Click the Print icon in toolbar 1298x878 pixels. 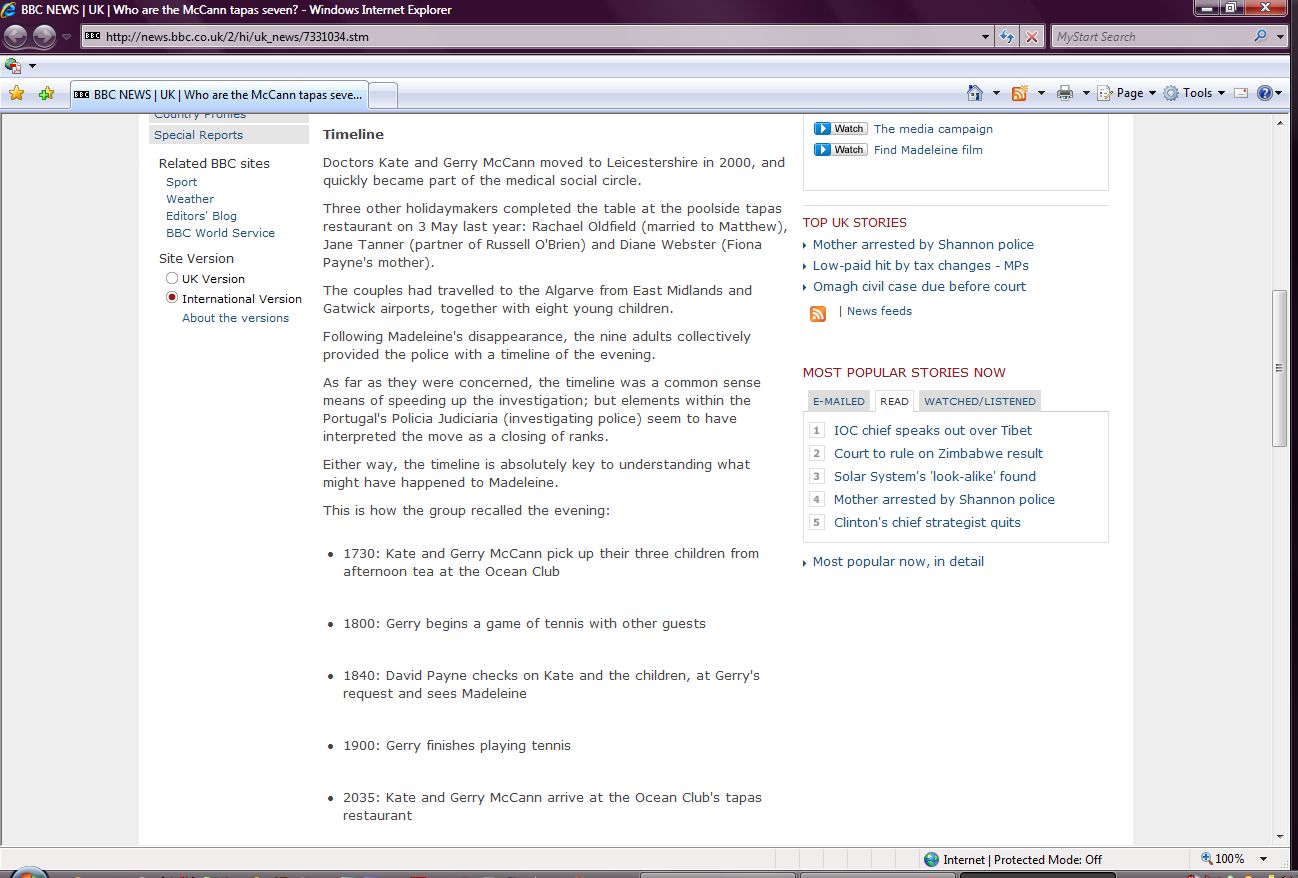click(x=1064, y=93)
